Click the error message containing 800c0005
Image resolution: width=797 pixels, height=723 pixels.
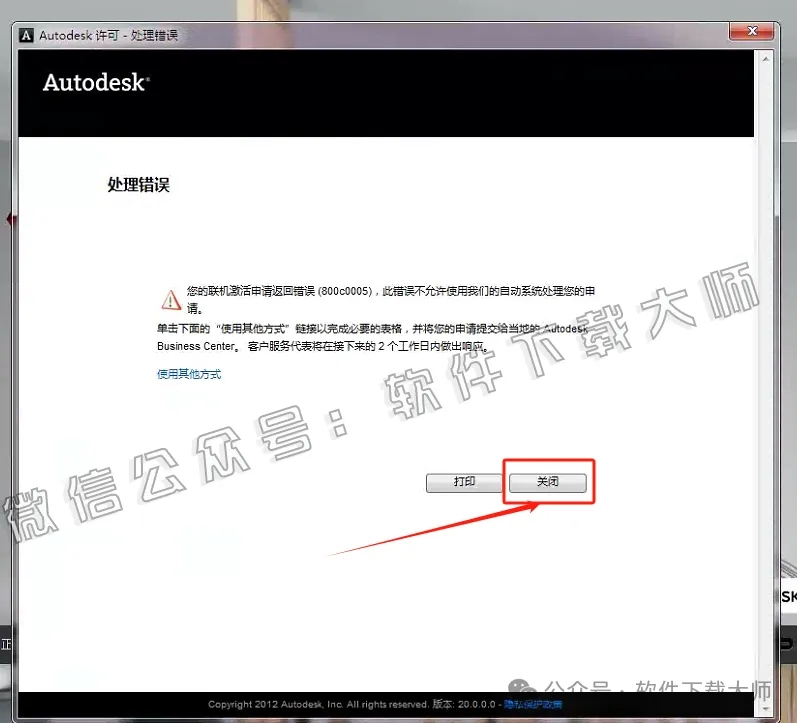(x=390, y=299)
